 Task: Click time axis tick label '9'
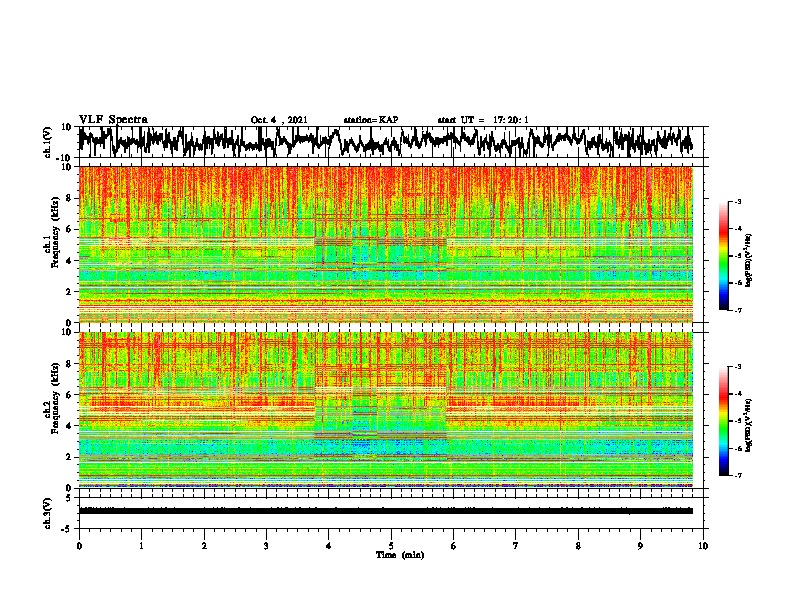640,545
